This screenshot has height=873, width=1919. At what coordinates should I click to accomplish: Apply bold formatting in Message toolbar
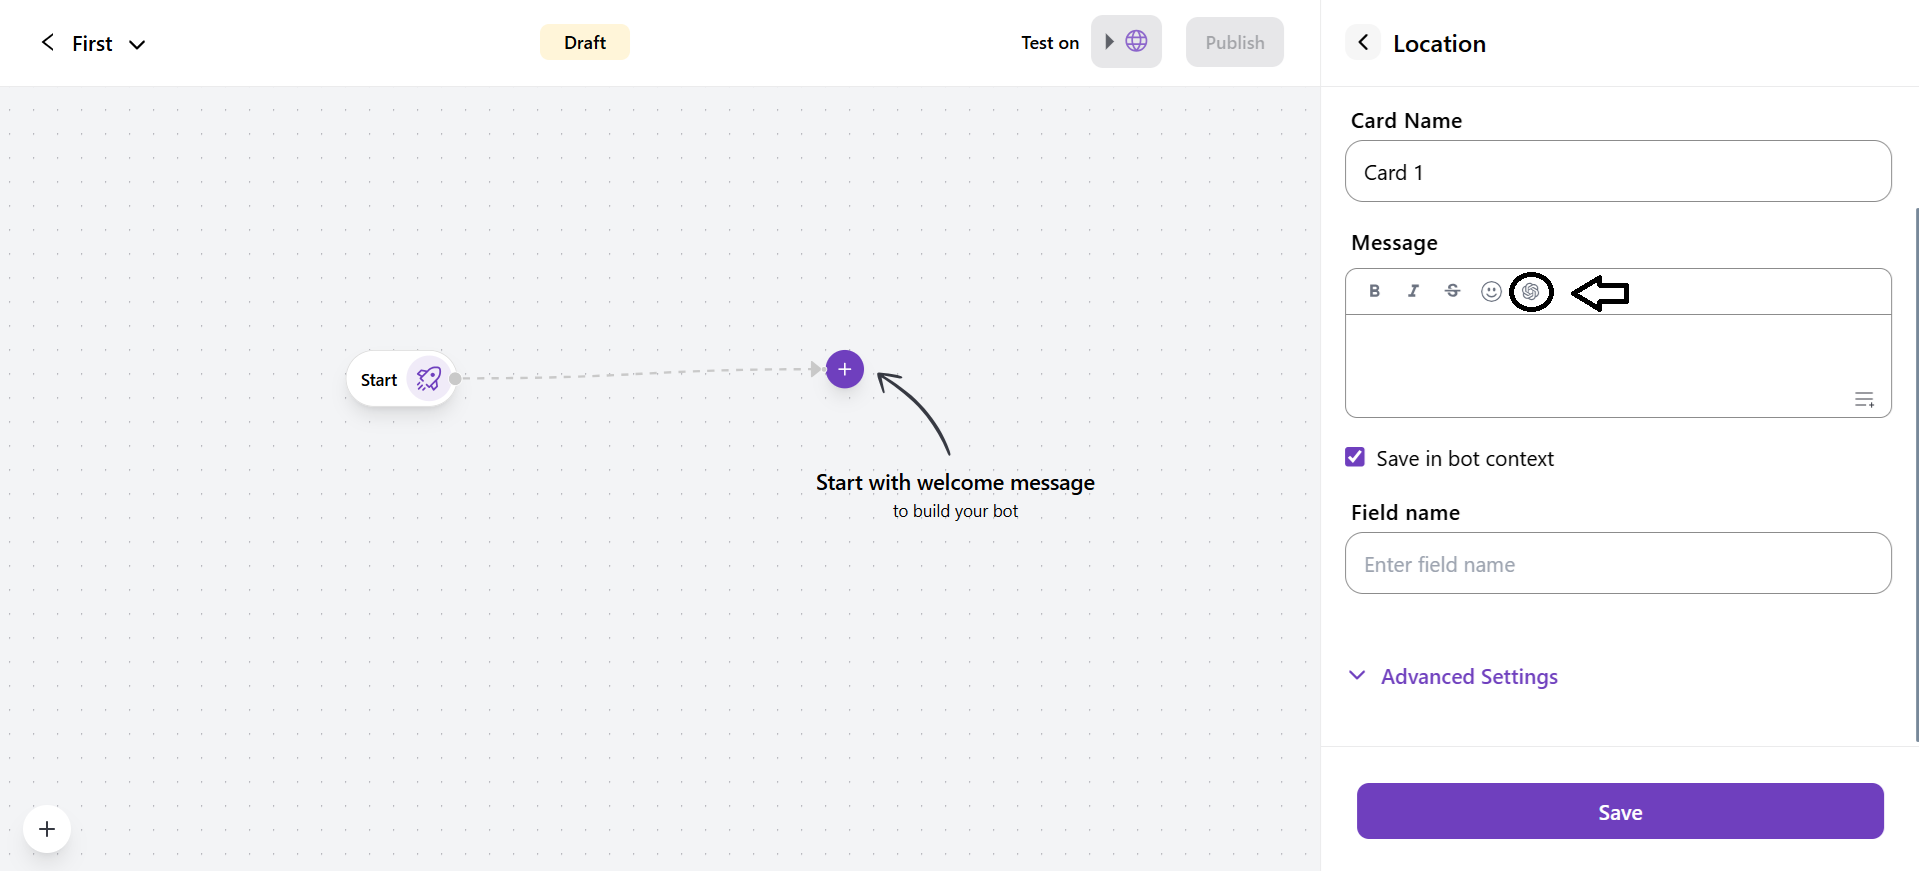click(1374, 291)
